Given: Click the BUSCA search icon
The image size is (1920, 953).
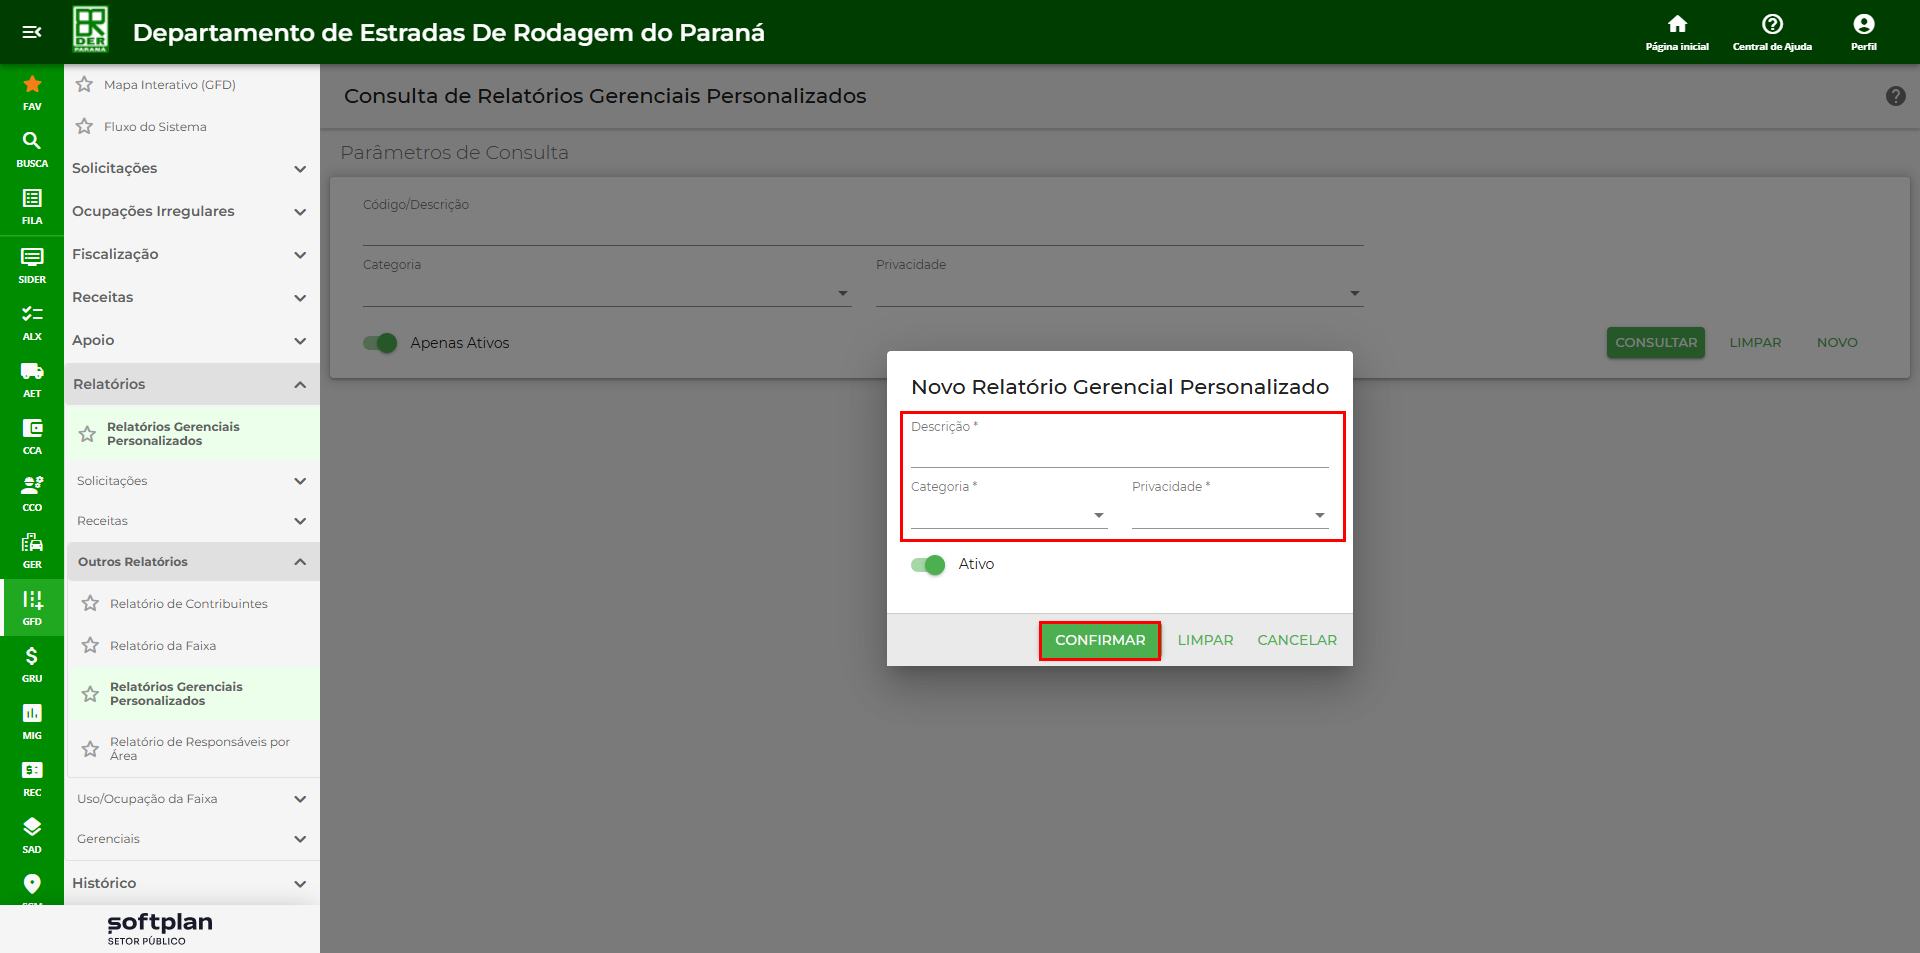Looking at the screenshot, I should (32, 148).
